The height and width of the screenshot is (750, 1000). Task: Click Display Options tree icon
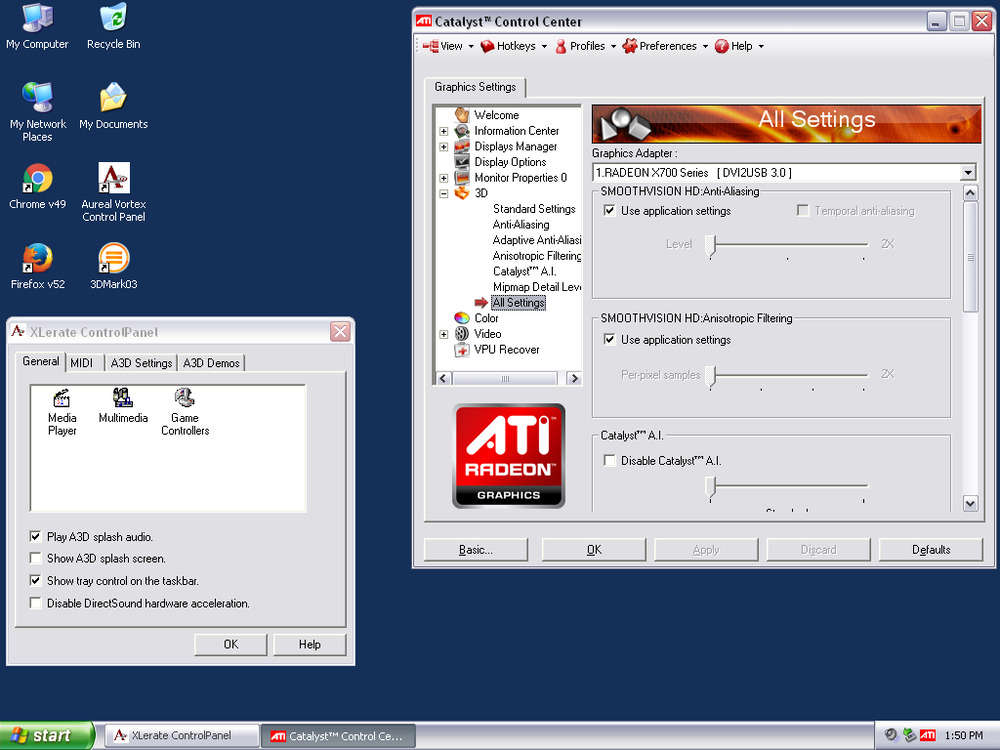point(462,162)
